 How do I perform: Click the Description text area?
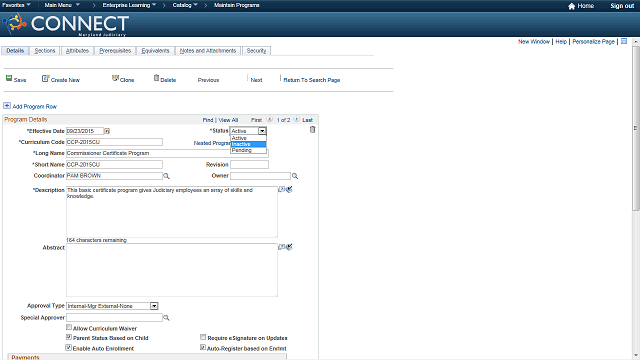[x=172, y=212]
